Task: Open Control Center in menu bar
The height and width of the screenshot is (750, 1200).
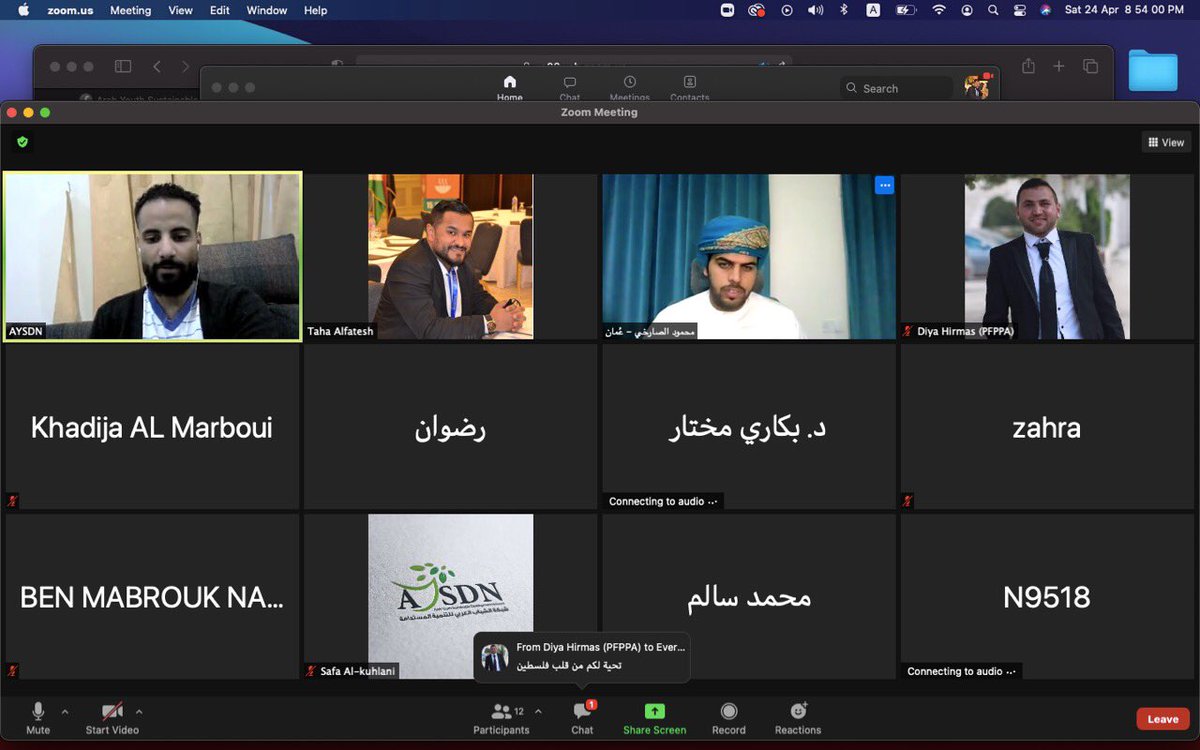Action: point(1020,10)
